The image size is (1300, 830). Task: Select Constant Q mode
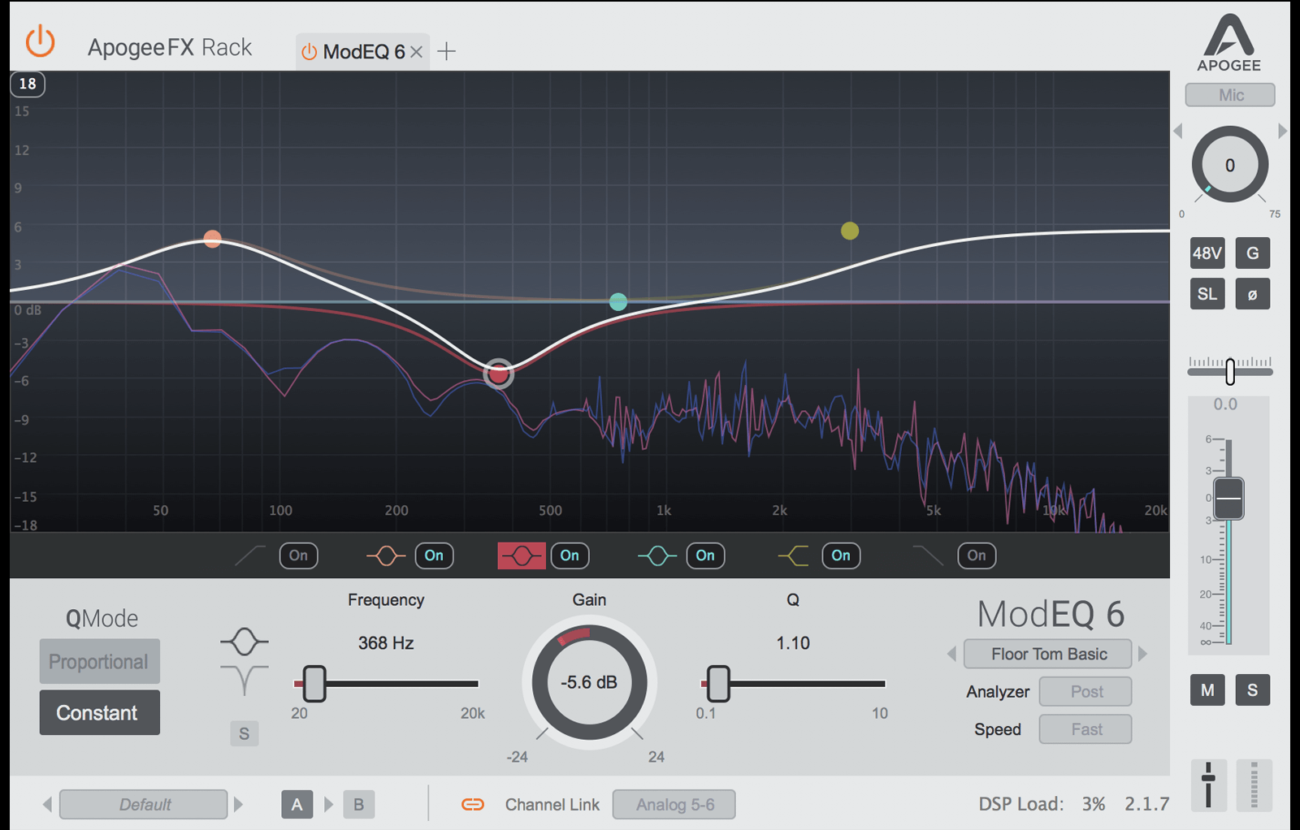99,712
